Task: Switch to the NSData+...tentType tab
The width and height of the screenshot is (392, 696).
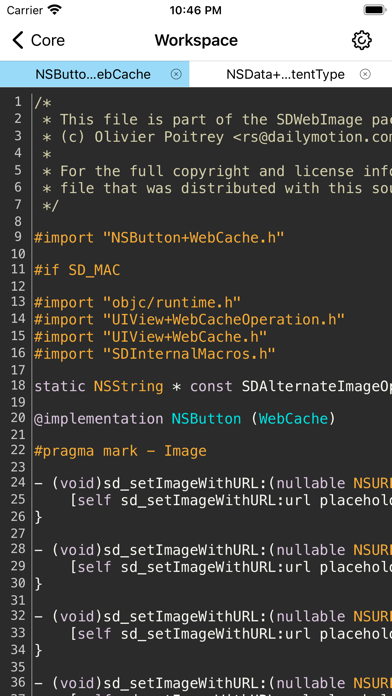Action: (285, 74)
